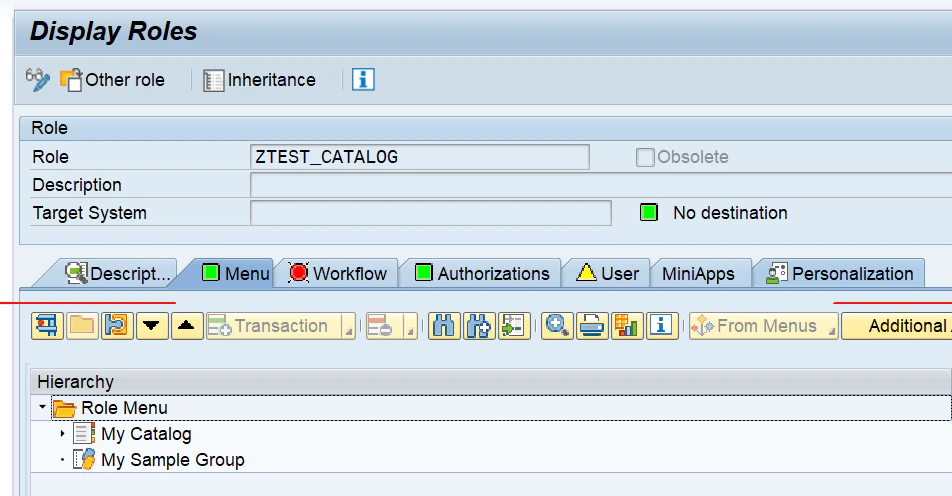Open the blue Information icon in top toolbar
This screenshot has width=952, height=496.
[x=363, y=80]
